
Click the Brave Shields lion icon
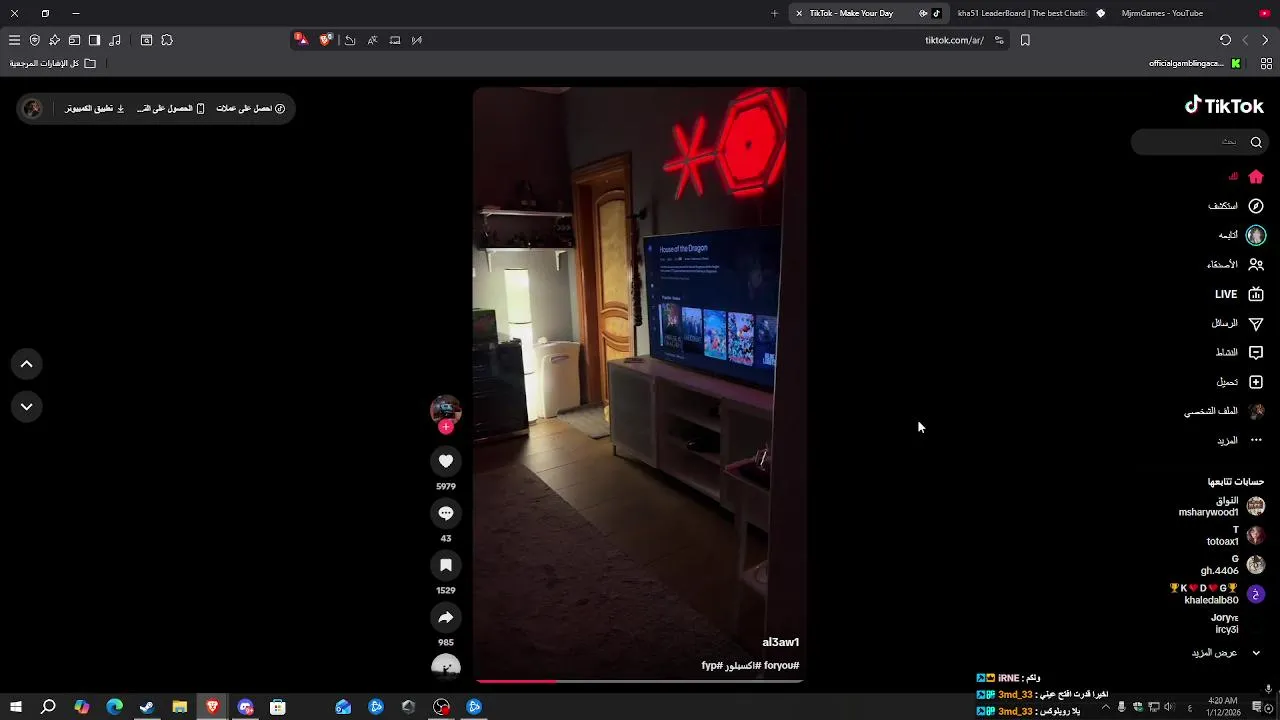(x=325, y=40)
